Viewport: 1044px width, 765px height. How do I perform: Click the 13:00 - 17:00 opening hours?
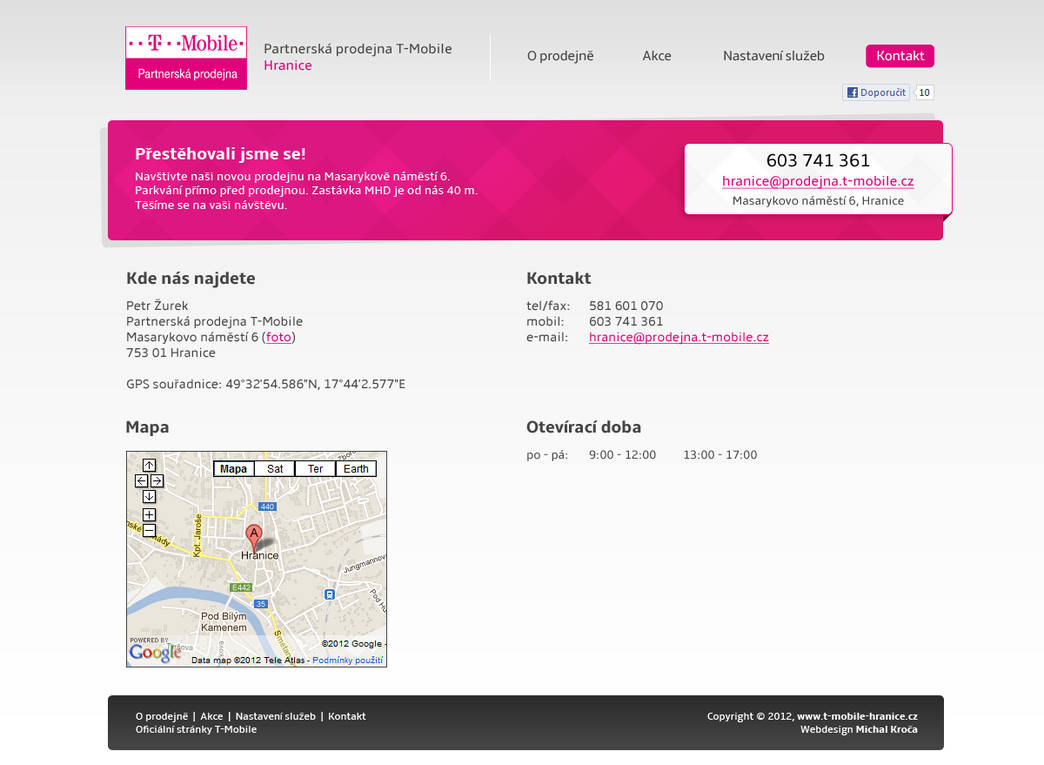(x=720, y=455)
